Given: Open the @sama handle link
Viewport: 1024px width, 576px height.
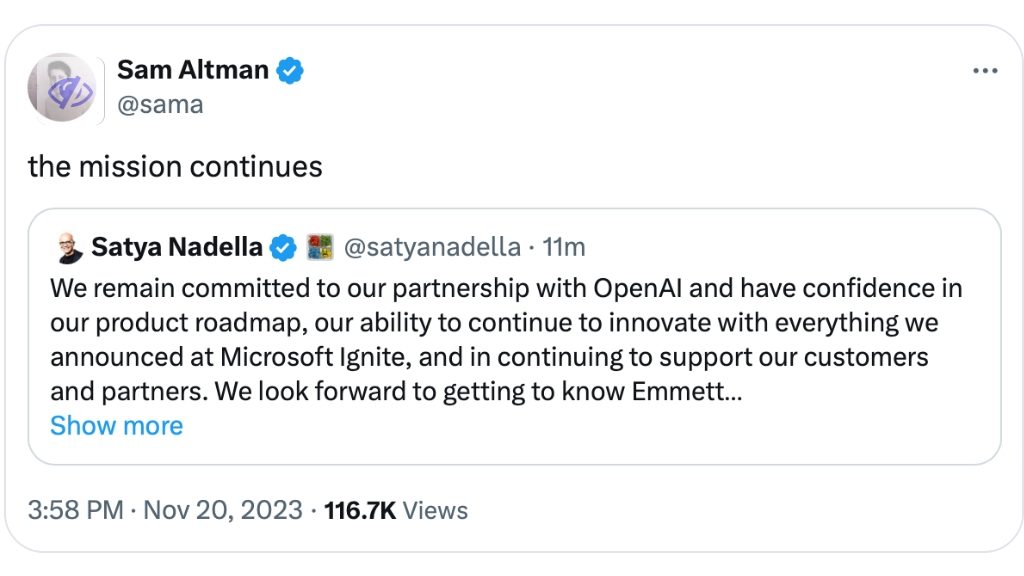Looking at the screenshot, I should click(x=160, y=104).
